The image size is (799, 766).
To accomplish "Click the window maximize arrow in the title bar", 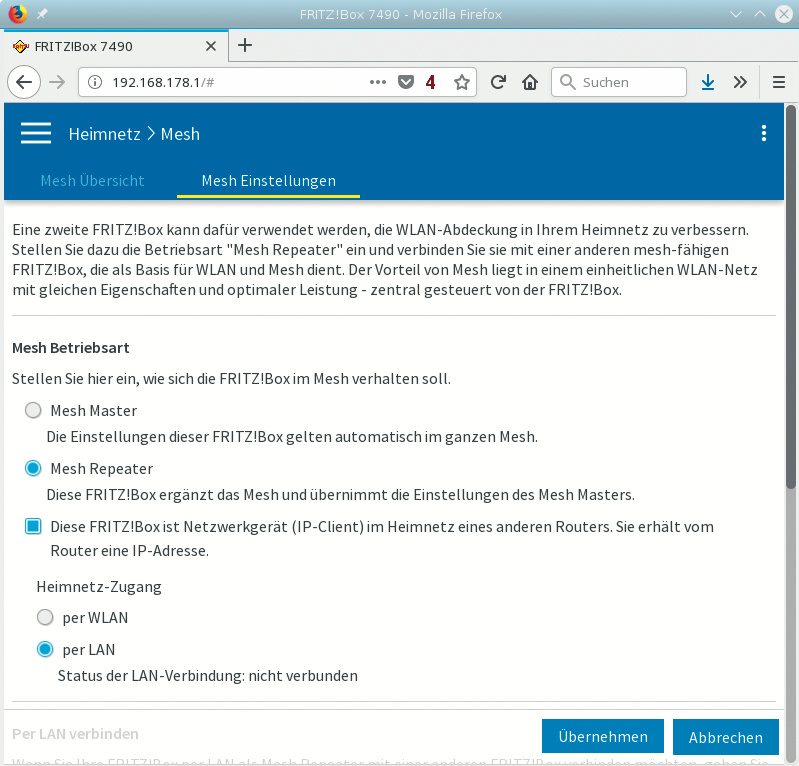I will coord(759,14).
